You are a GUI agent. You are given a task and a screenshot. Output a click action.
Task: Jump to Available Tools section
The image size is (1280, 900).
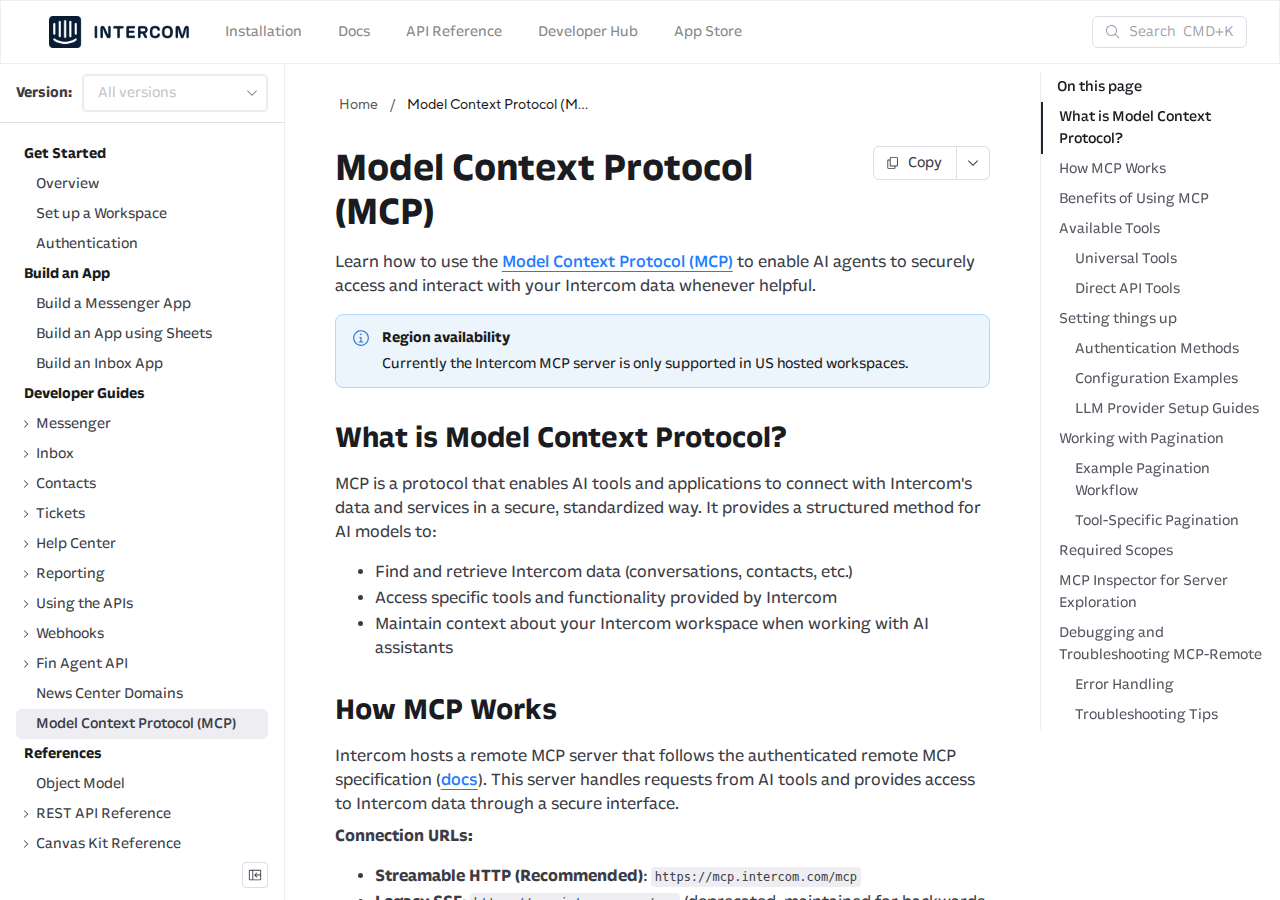point(1109,228)
